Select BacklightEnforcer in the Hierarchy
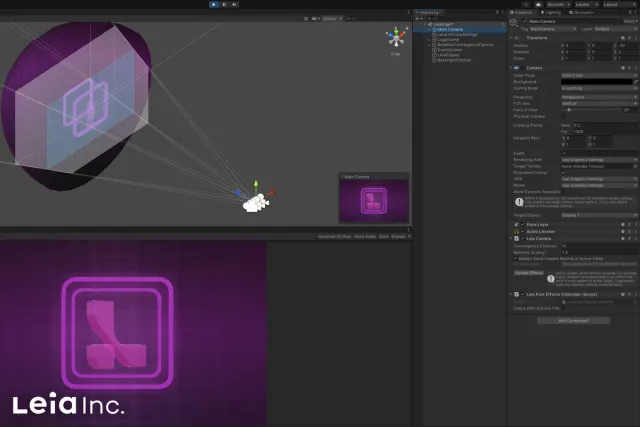This screenshot has width=640, height=427. click(x=454, y=60)
